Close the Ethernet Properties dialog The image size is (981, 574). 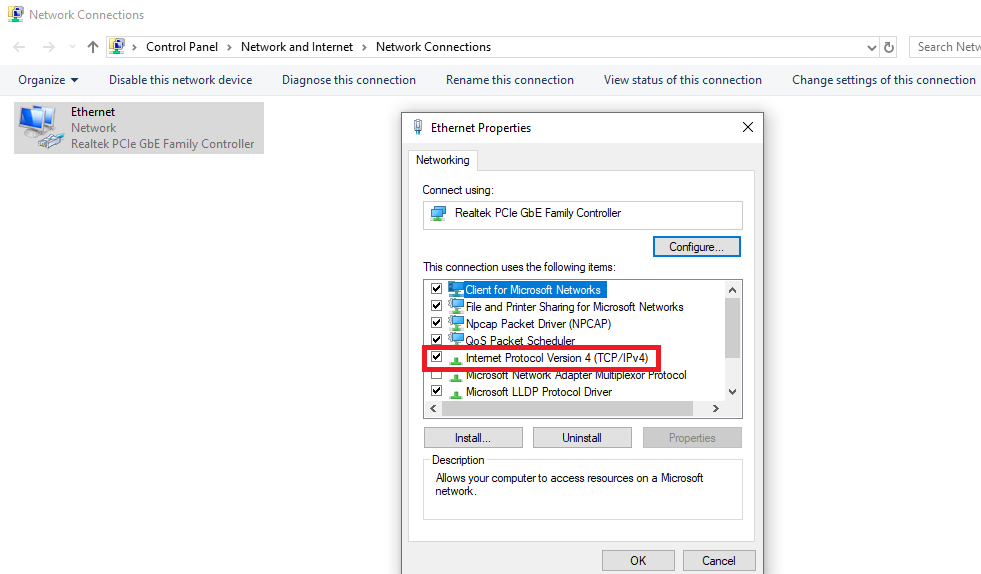[x=748, y=127]
